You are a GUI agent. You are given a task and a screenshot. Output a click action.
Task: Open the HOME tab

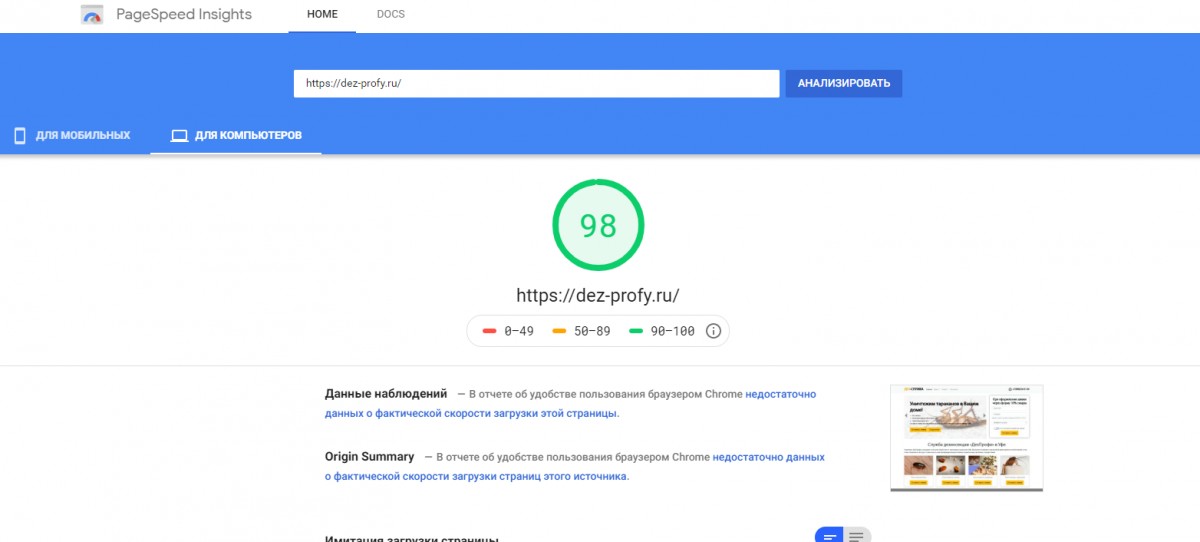pyautogui.click(x=322, y=15)
